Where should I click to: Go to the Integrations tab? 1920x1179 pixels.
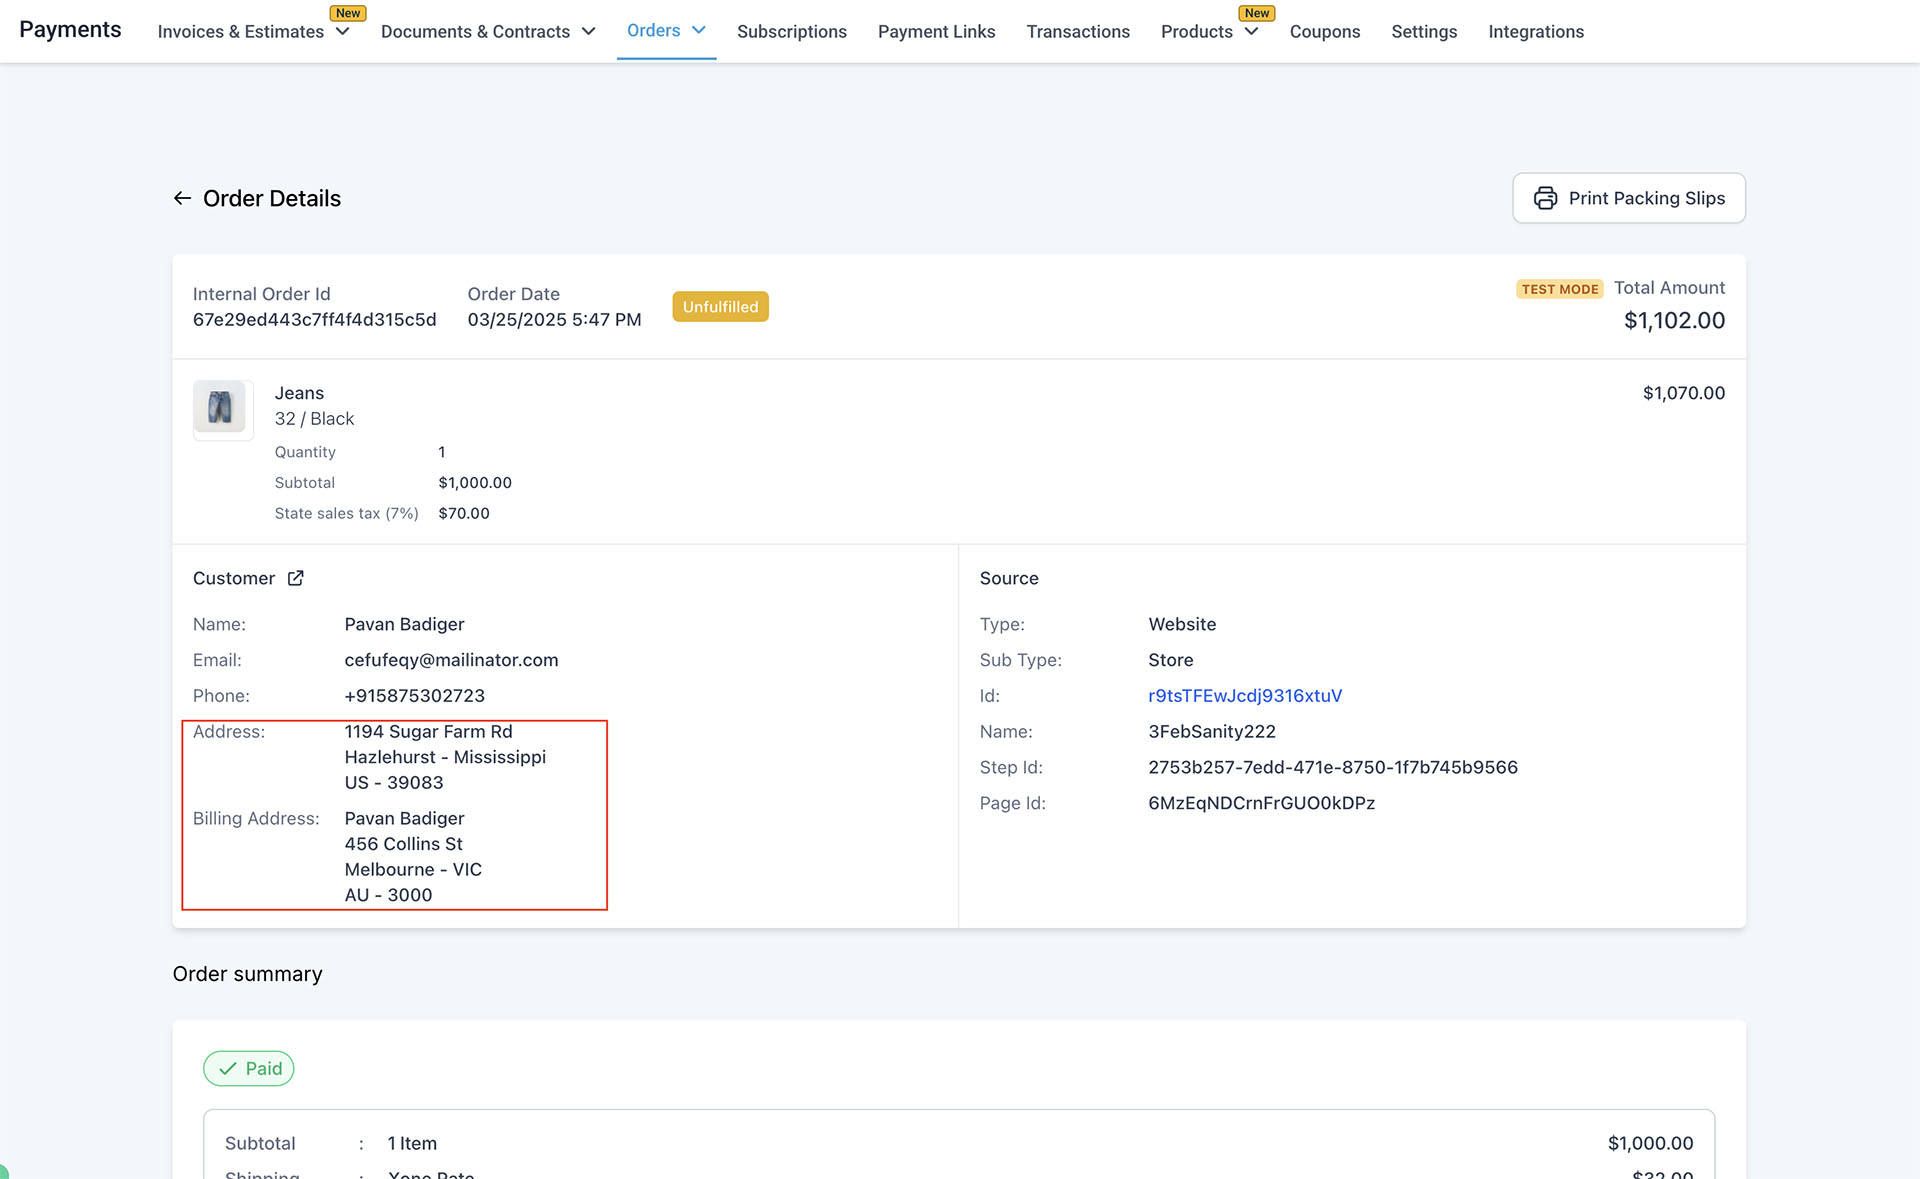click(1536, 31)
